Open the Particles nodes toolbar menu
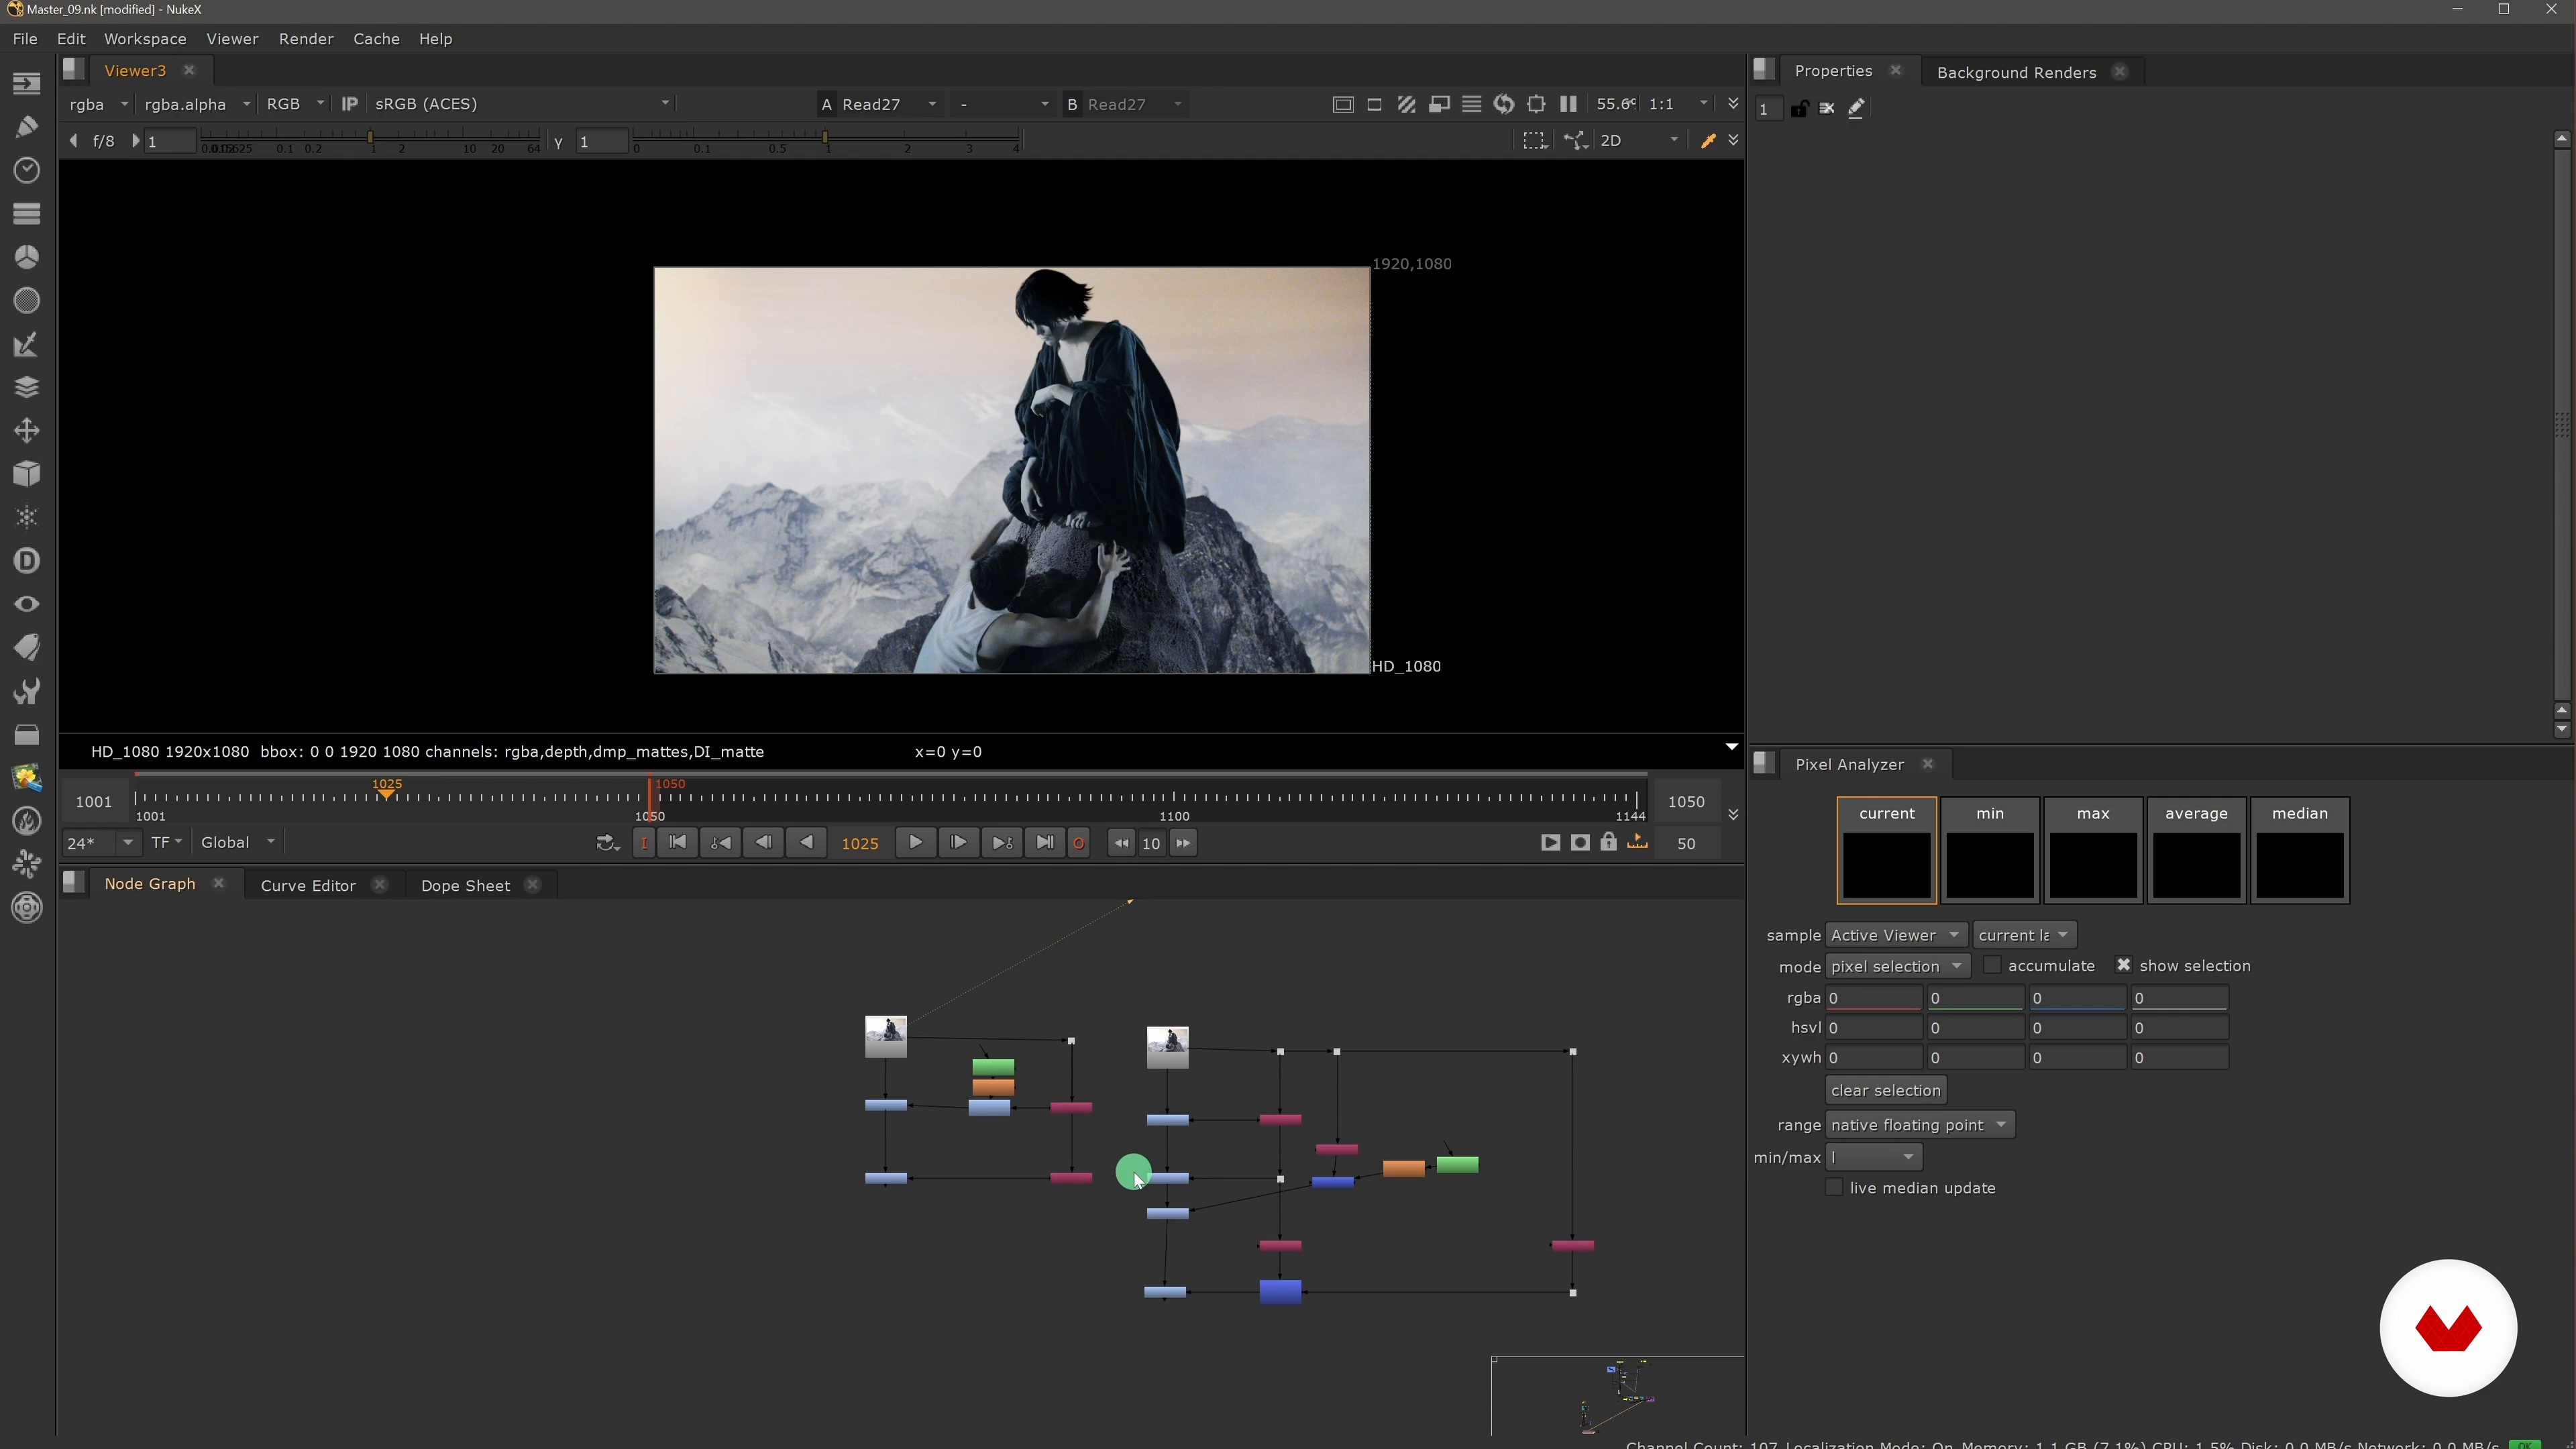This screenshot has height=1449, width=2576. [x=27, y=517]
